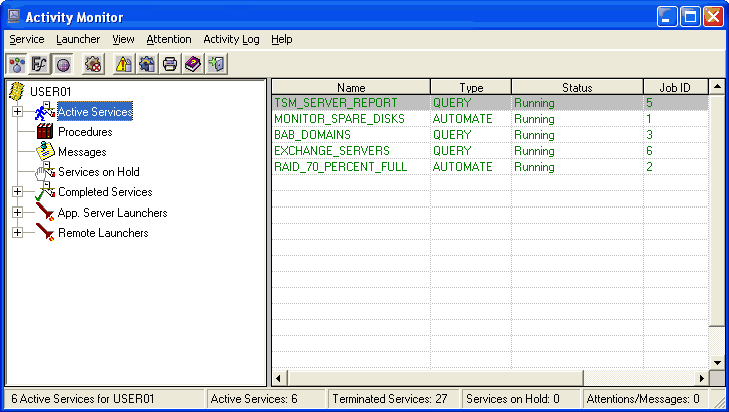Click the exit door toolbar icon
This screenshot has width=729, height=412.
216,65
